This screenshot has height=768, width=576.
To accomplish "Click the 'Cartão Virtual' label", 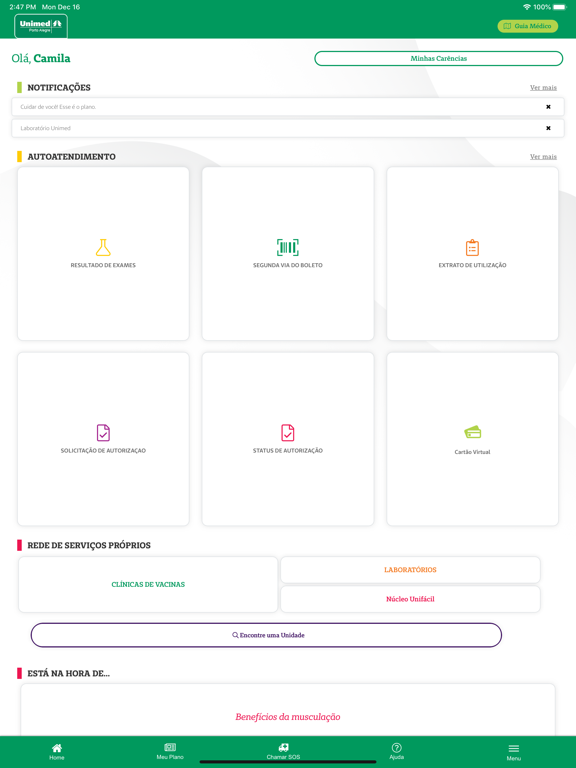I will [x=472, y=452].
